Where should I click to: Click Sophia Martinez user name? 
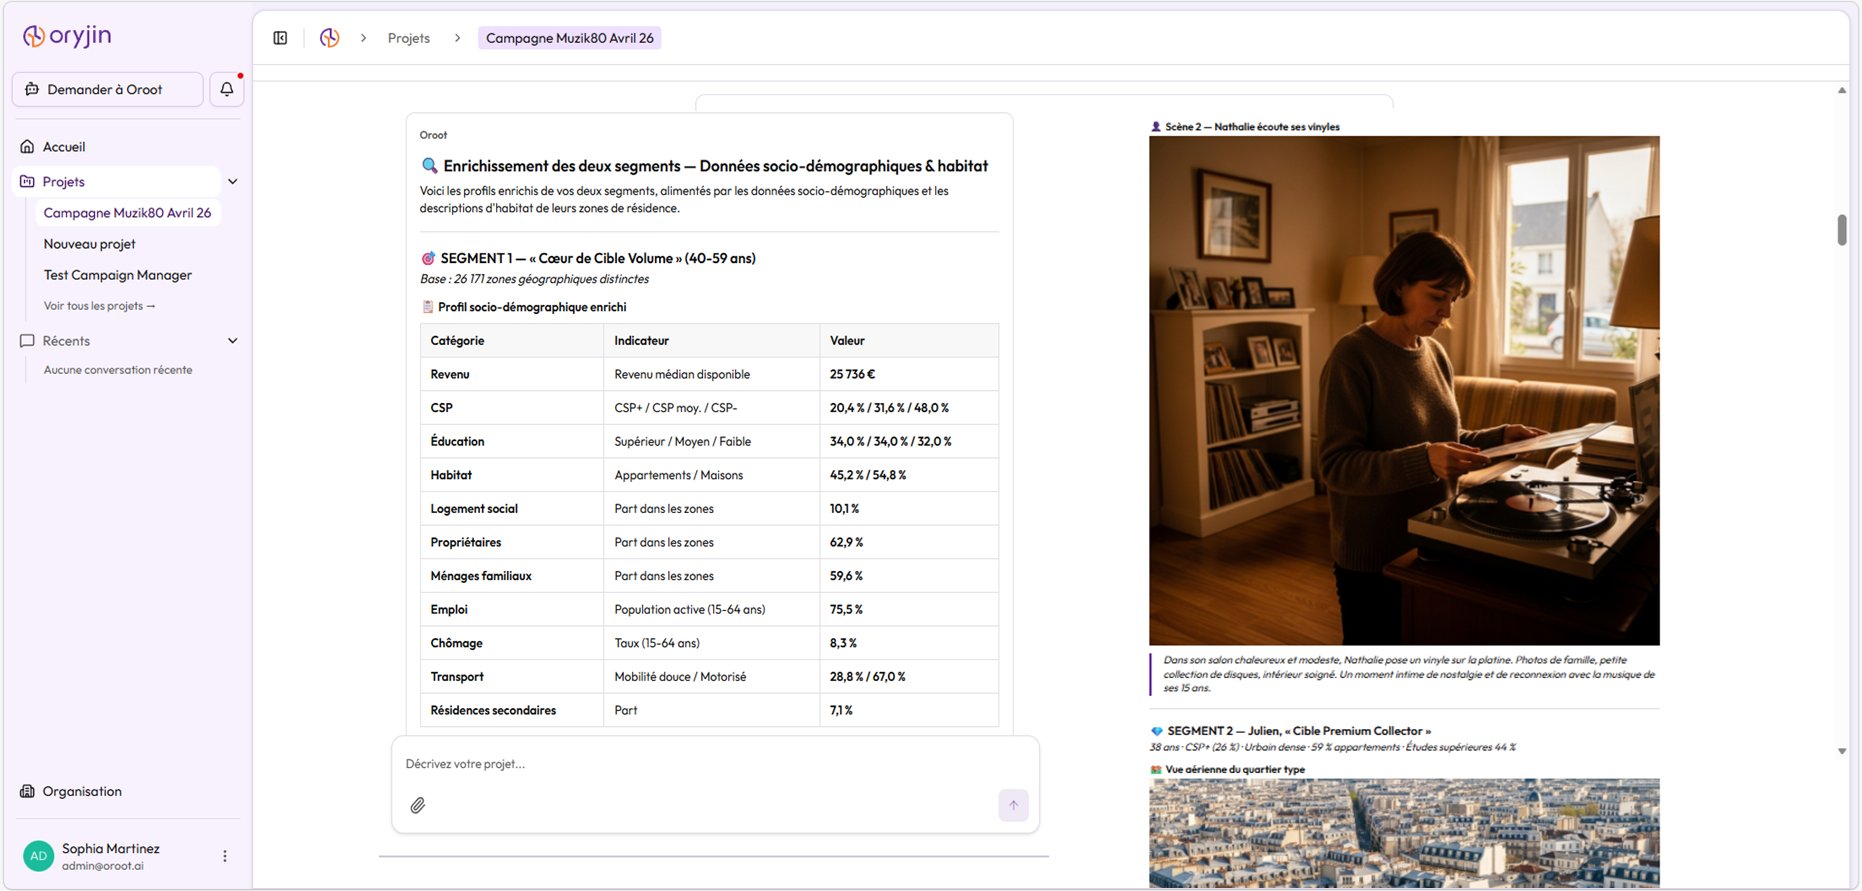[111, 848]
